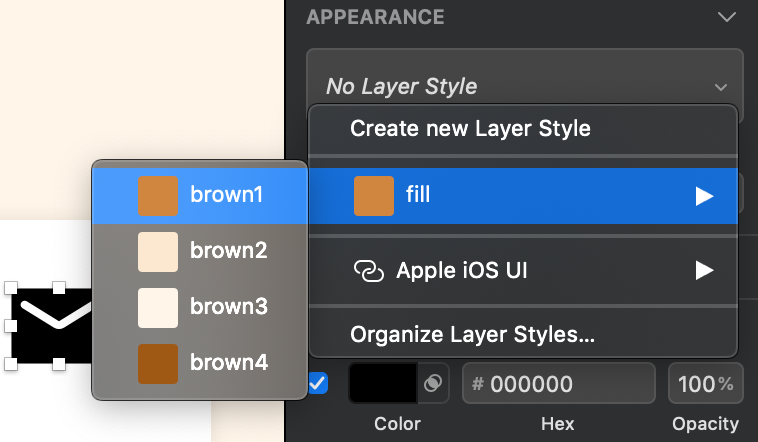Choose the brown1 layer style
The width and height of the screenshot is (758, 442).
coord(226,195)
